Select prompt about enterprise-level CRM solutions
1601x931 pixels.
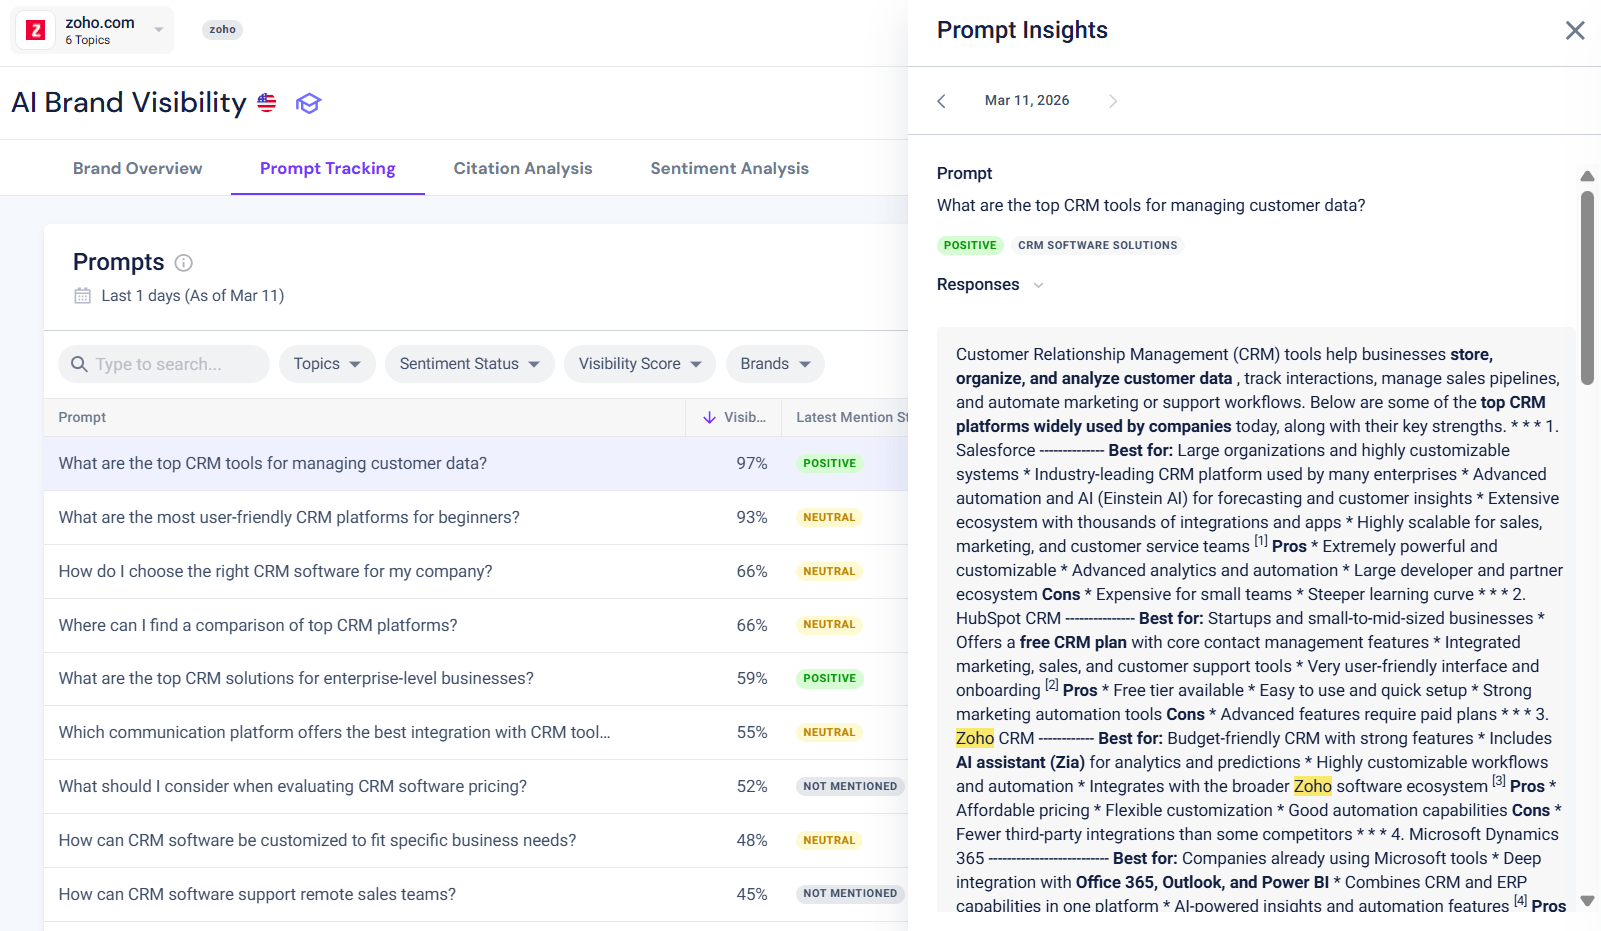tap(296, 678)
